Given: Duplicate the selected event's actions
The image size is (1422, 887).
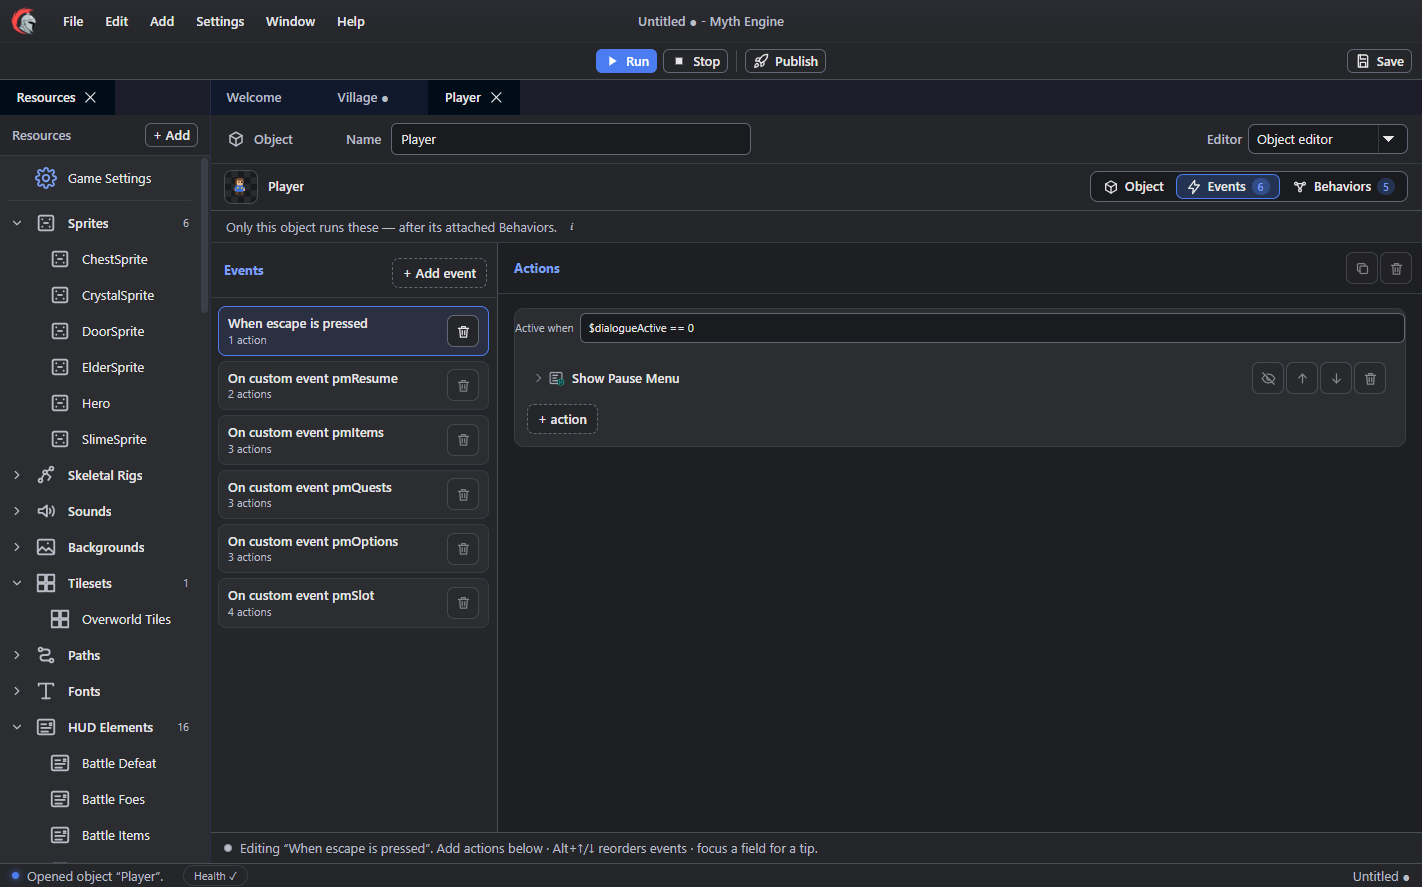Looking at the screenshot, I should tap(1362, 268).
